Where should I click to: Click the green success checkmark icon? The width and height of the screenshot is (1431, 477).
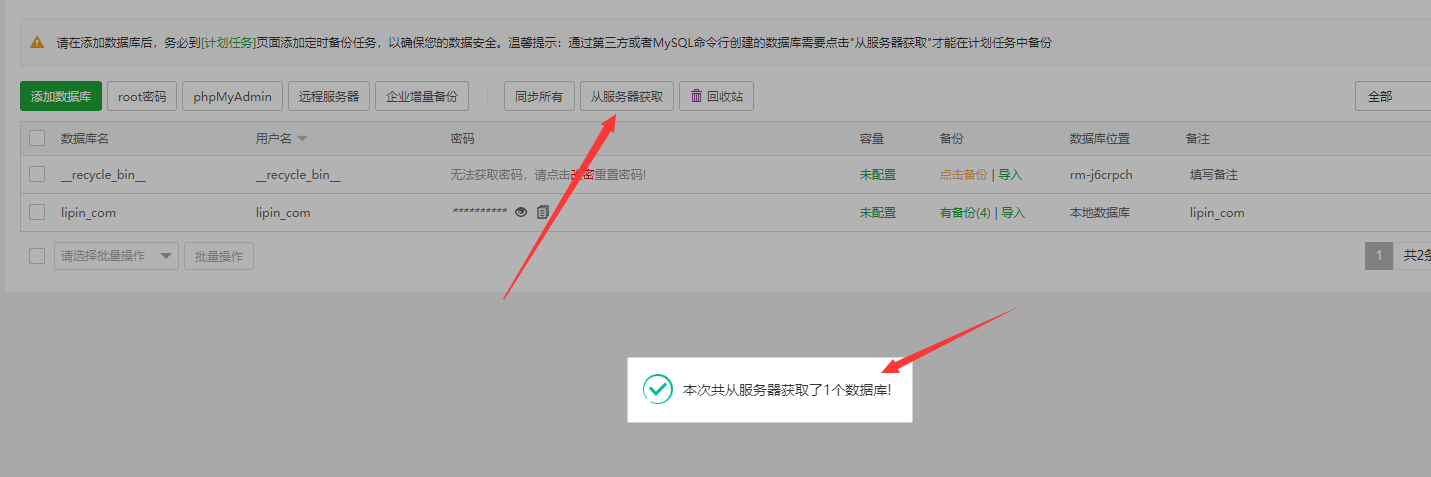(x=657, y=389)
